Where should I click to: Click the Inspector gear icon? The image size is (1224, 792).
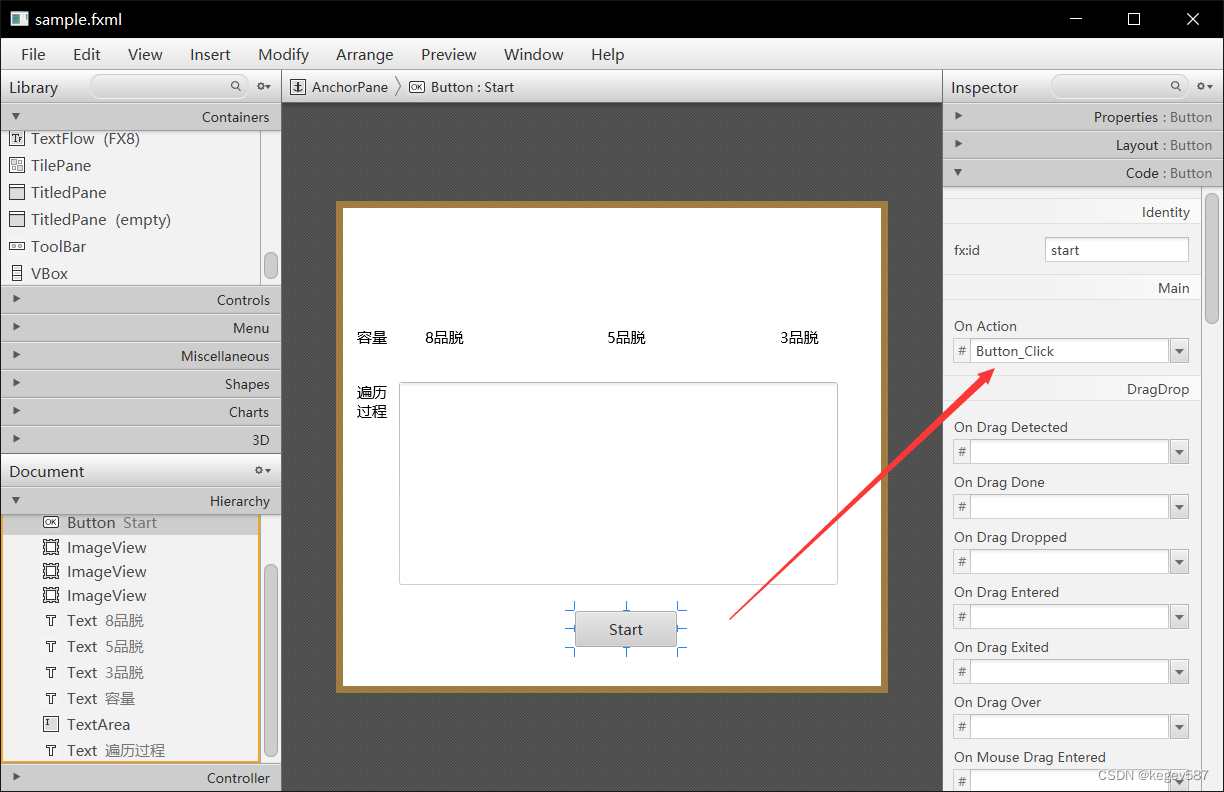point(1203,86)
